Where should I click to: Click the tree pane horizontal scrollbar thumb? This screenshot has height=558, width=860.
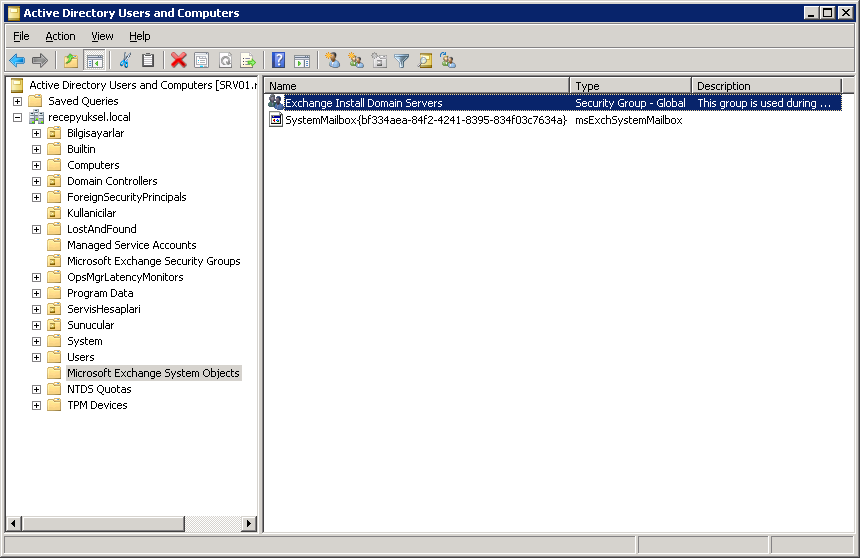[x=103, y=523]
